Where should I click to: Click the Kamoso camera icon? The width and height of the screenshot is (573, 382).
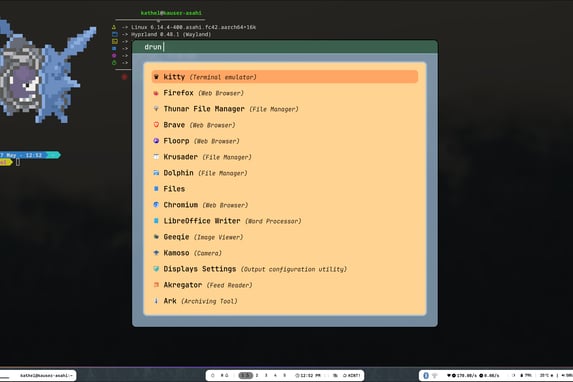coord(156,253)
